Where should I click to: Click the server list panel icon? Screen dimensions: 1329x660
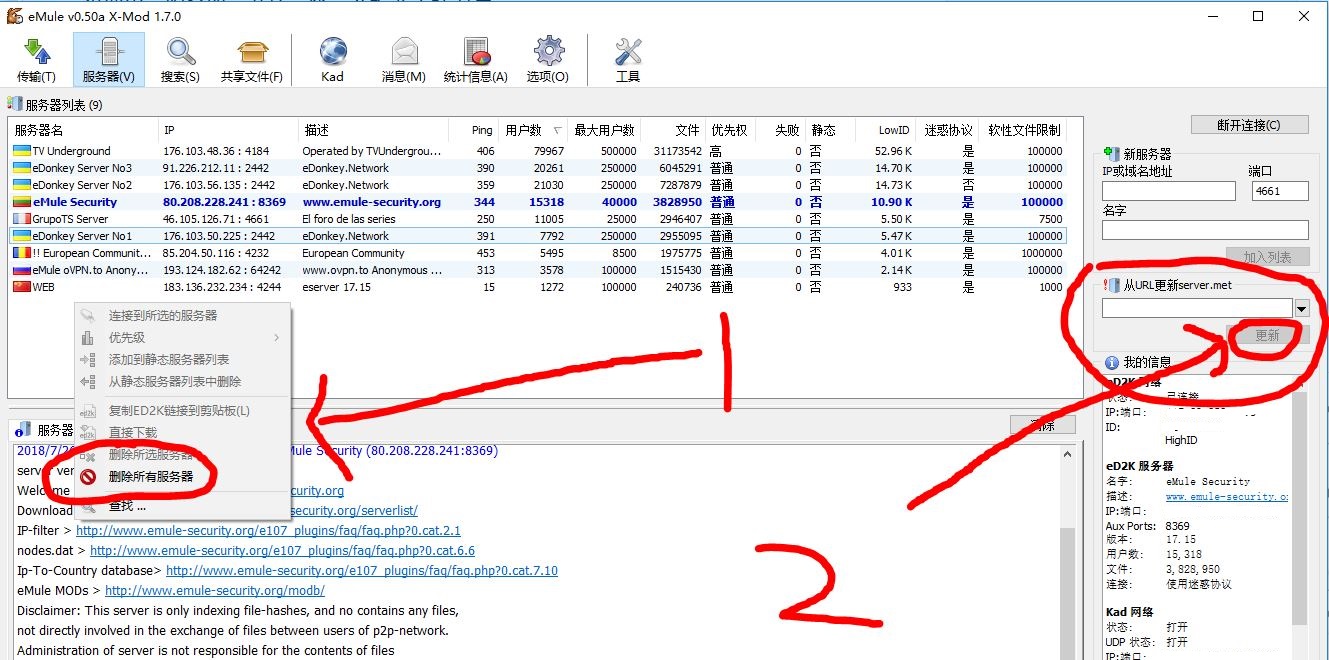(x=15, y=104)
